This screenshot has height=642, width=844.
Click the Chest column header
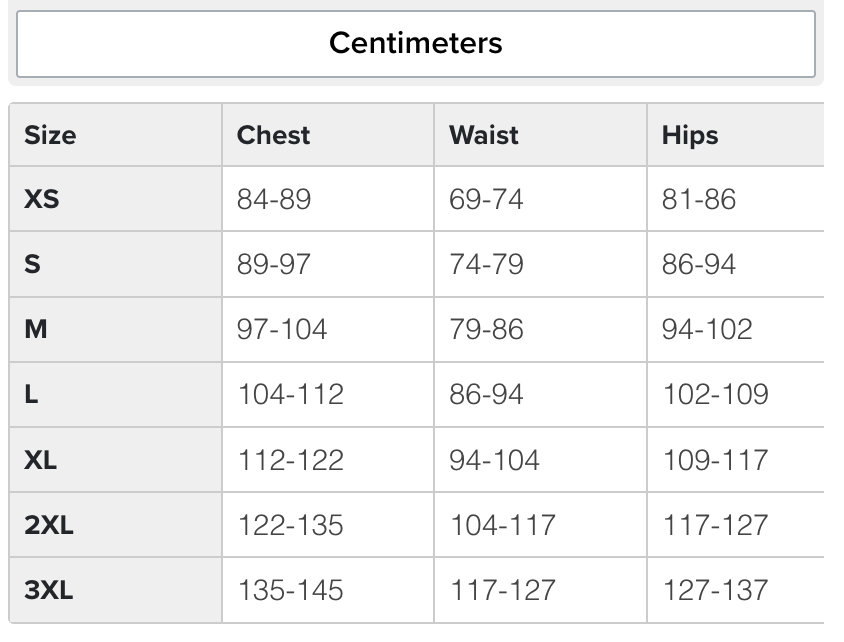pos(273,135)
